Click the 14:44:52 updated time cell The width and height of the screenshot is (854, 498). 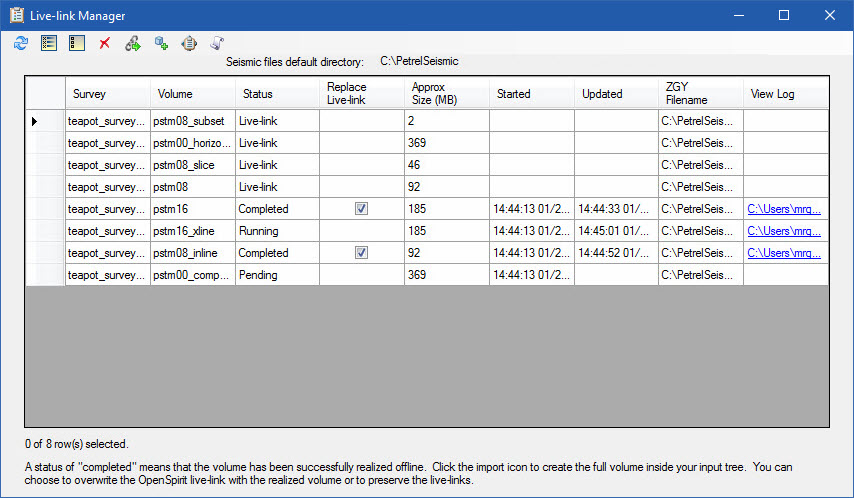617,253
